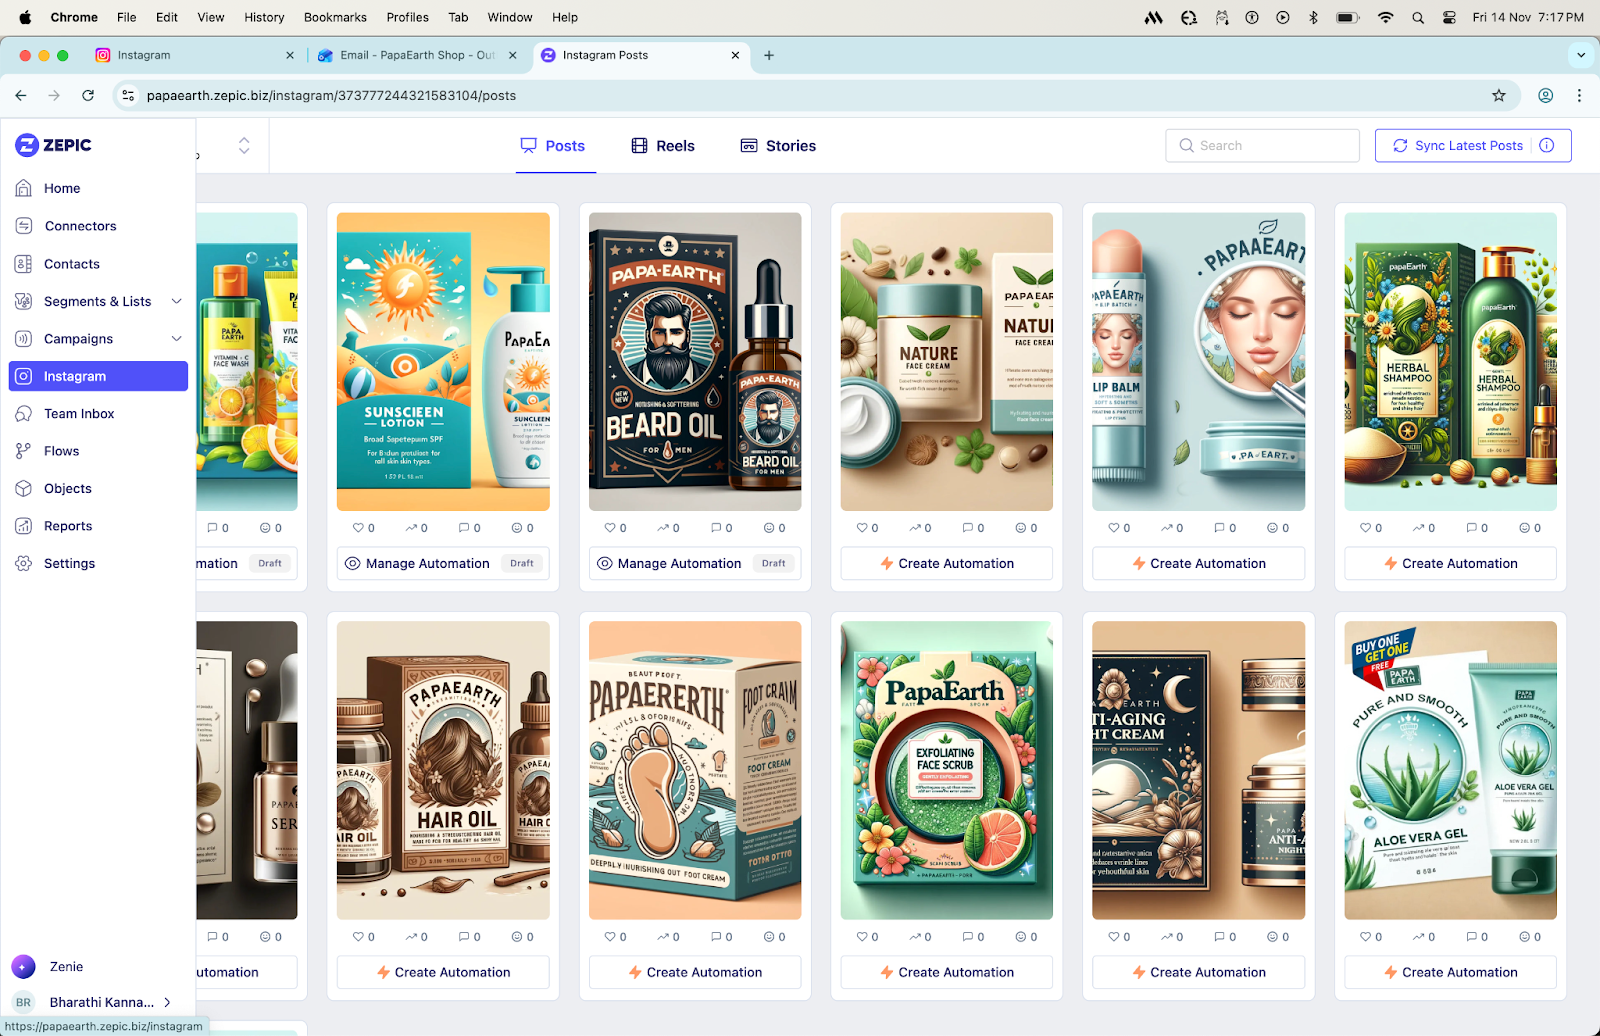Expand Segments & Lists submenu
Viewport: 1600px width, 1036px height.
[177, 301]
